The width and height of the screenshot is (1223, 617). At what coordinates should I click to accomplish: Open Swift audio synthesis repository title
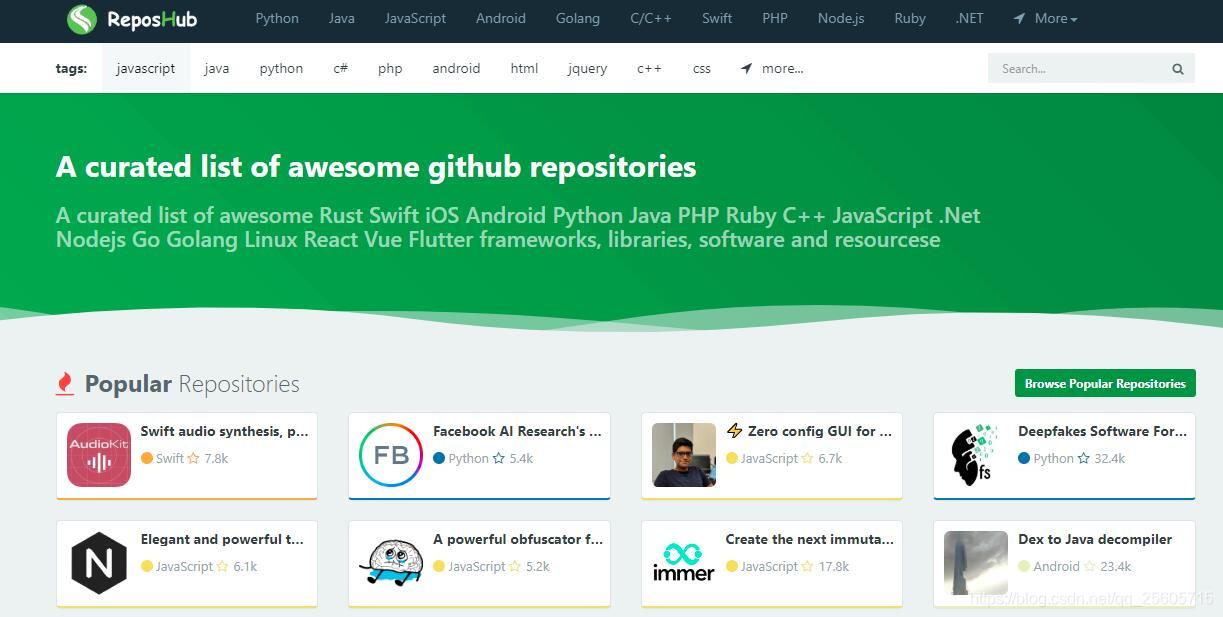pyautogui.click(x=225, y=431)
